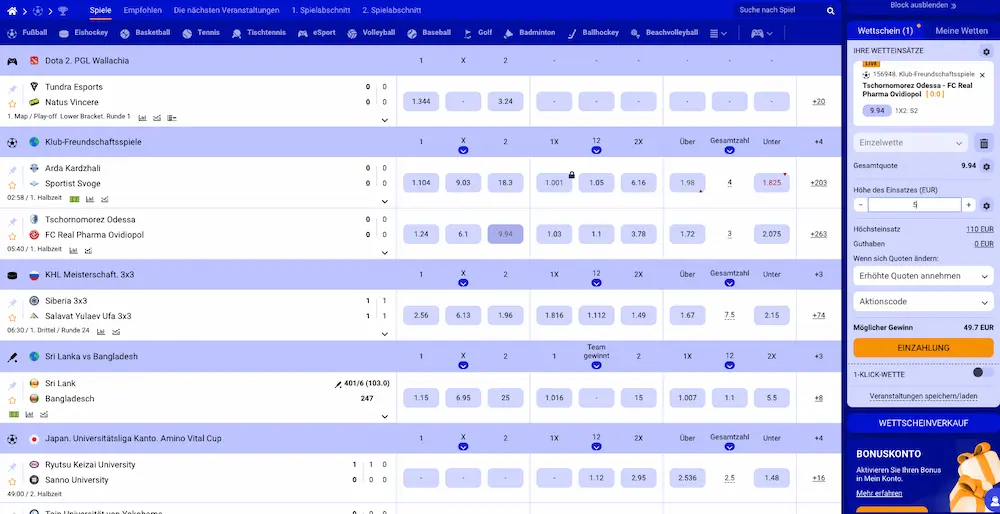Favorite the Arda Kardzhali match star
Screen dimensions: 1000x514
(x=12, y=185)
